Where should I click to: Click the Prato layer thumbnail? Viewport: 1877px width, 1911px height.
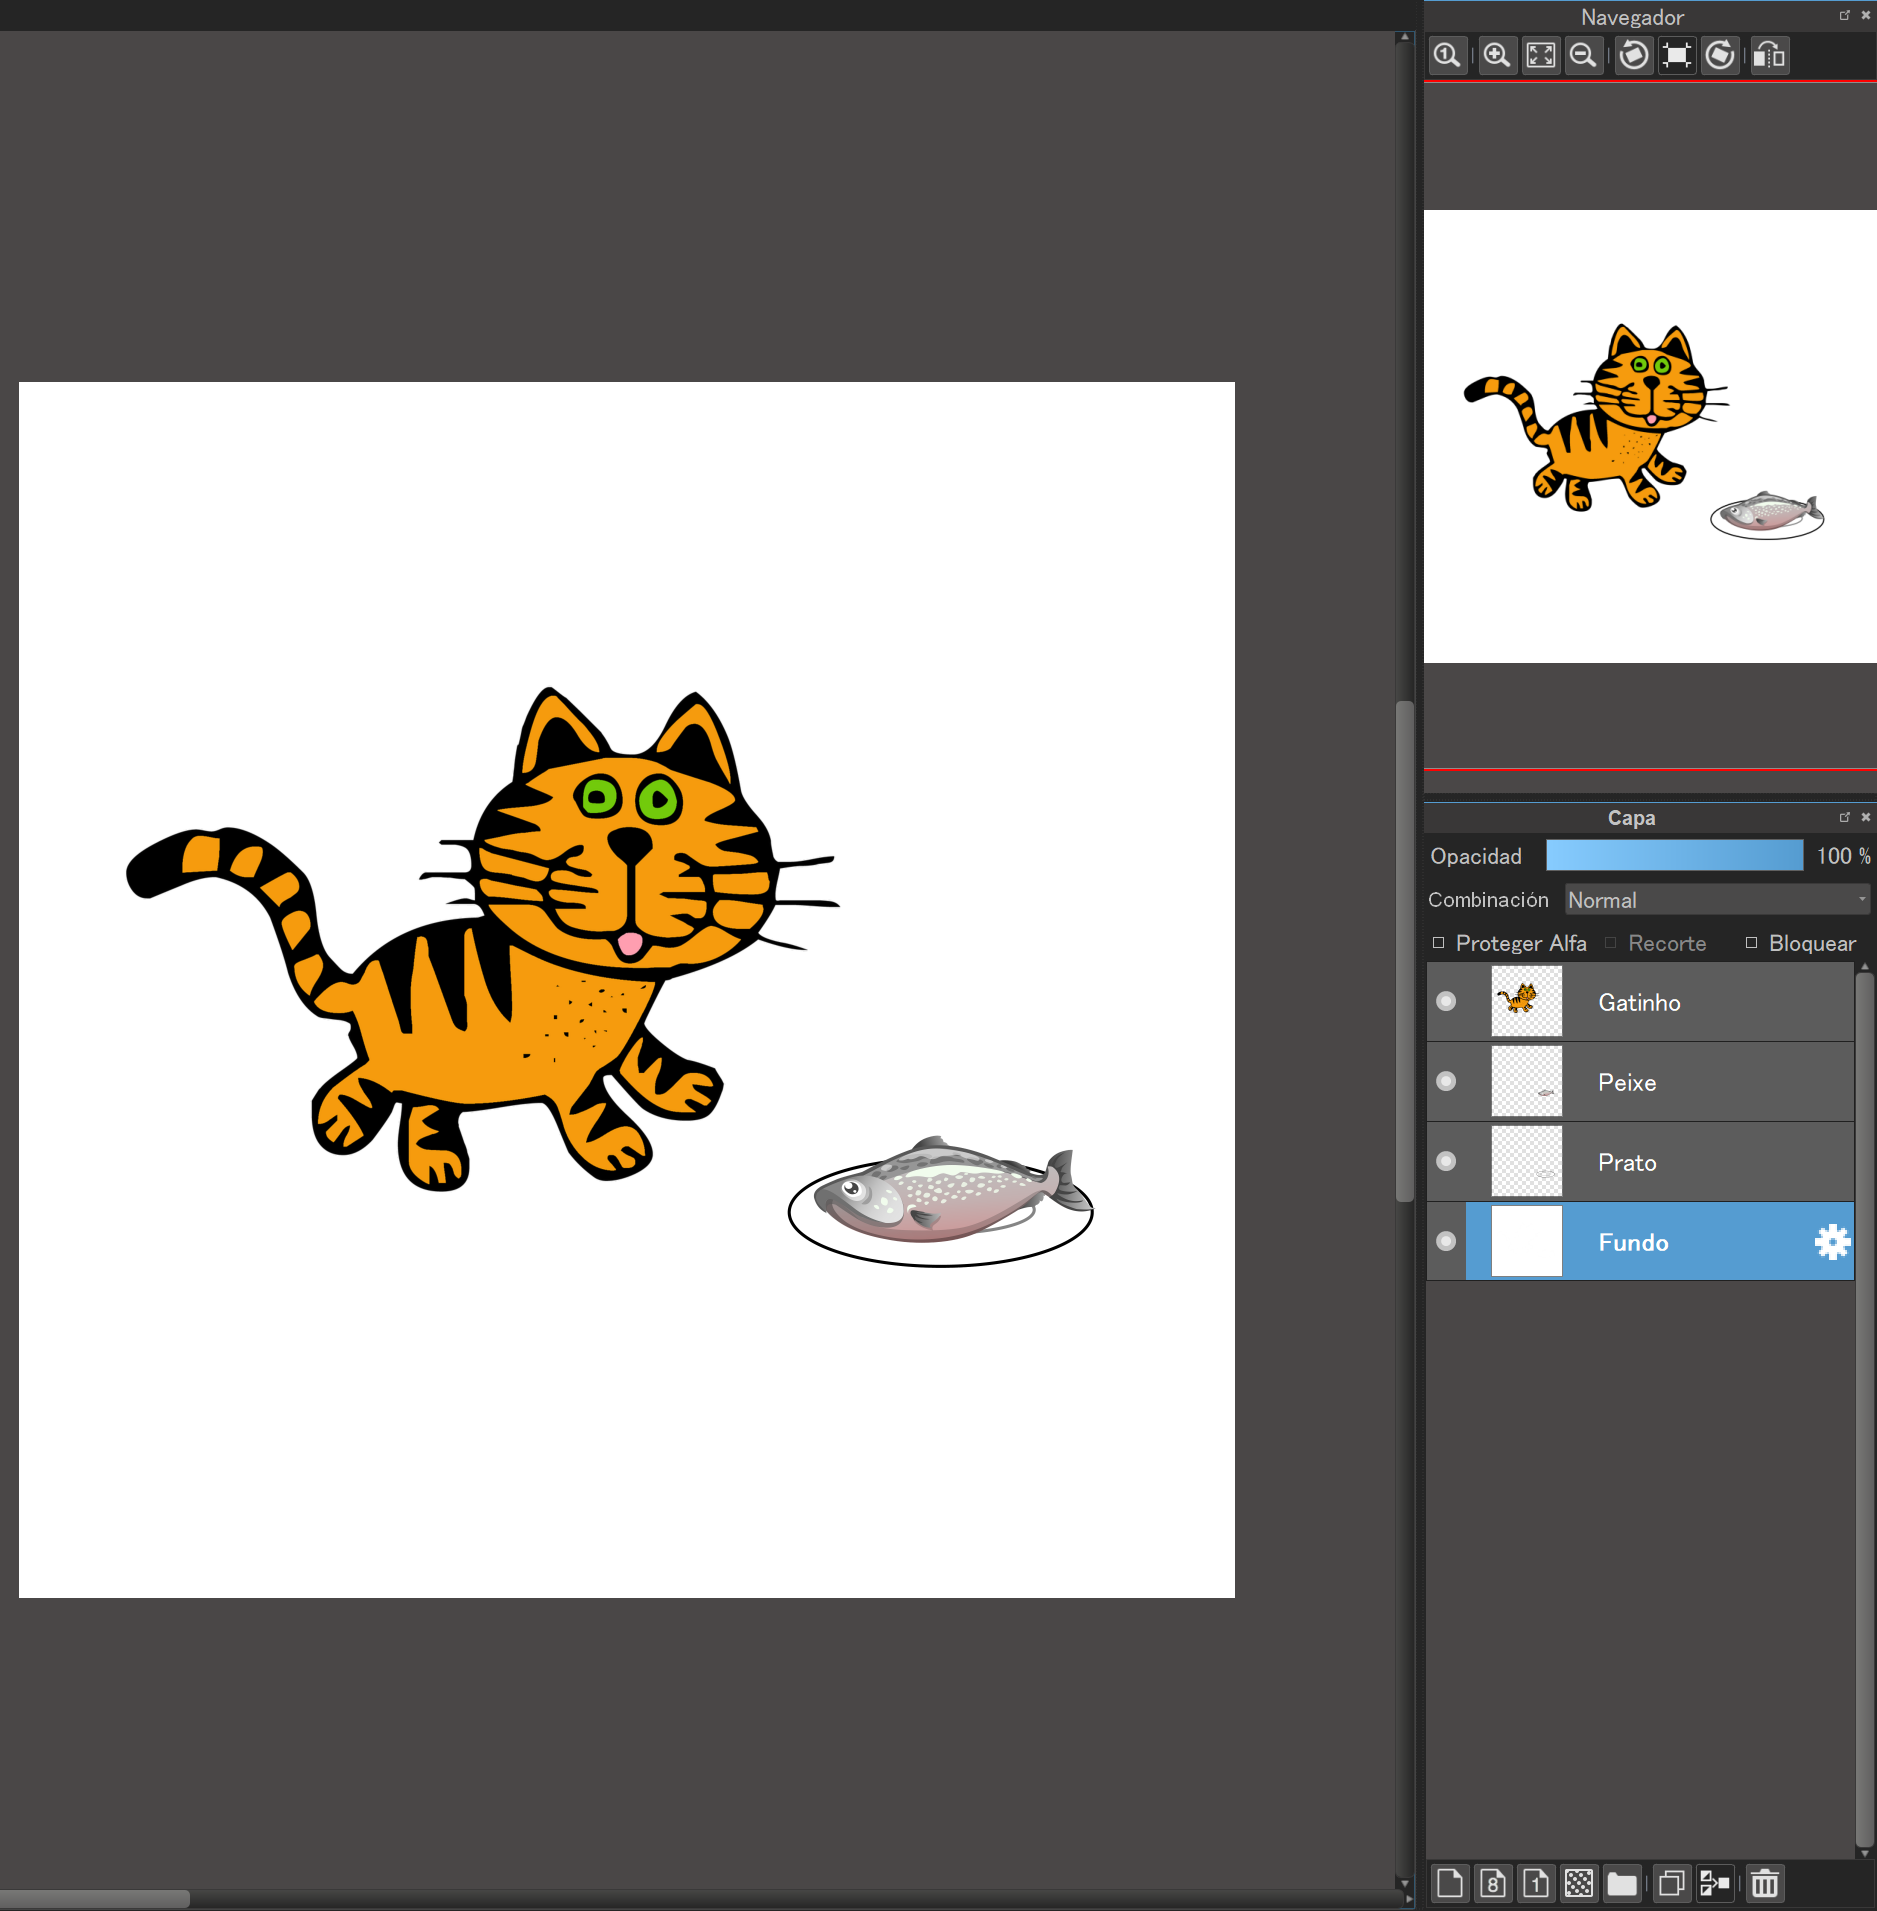pyautogui.click(x=1526, y=1161)
